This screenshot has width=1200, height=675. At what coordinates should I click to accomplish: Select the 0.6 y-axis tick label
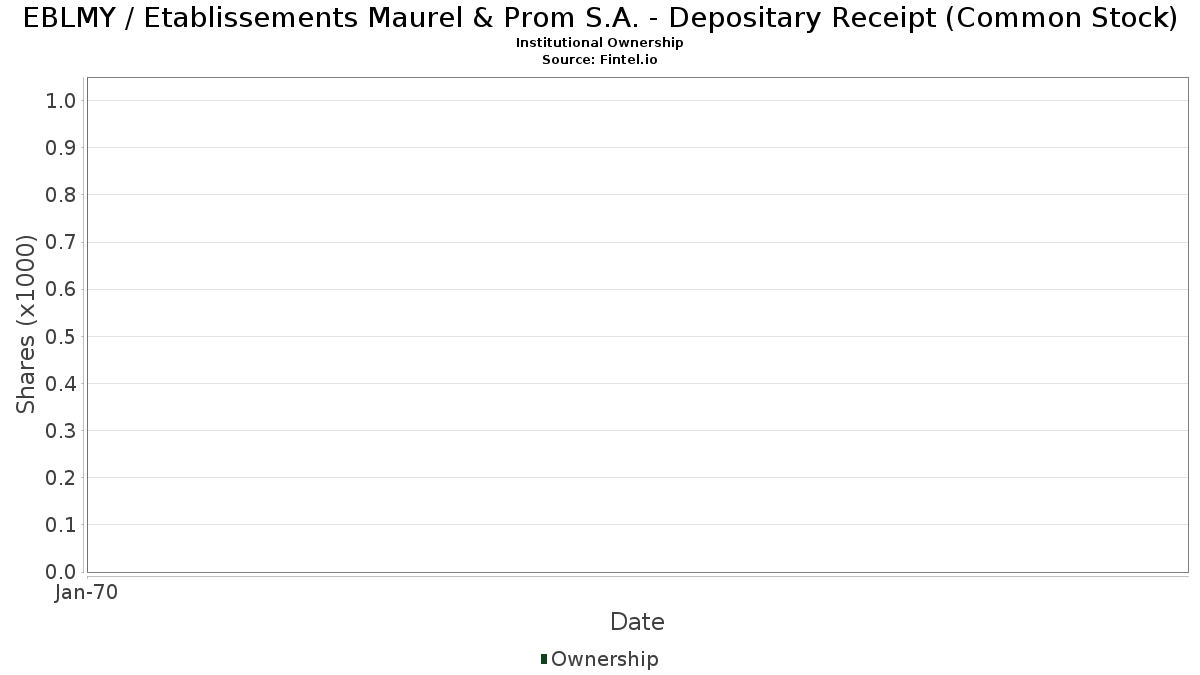[61, 289]
